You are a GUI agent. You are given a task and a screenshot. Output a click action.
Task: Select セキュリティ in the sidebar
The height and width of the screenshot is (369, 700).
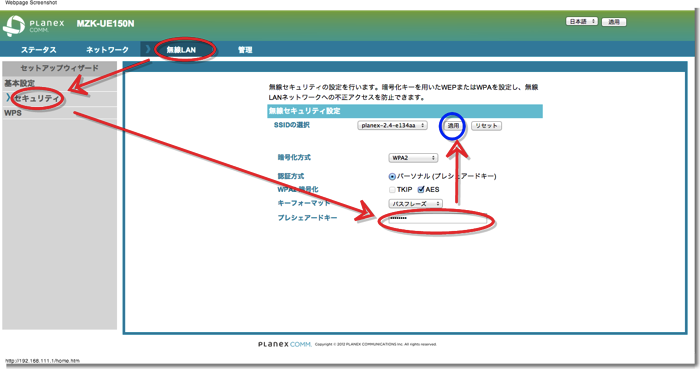click(x=37, y=98)
